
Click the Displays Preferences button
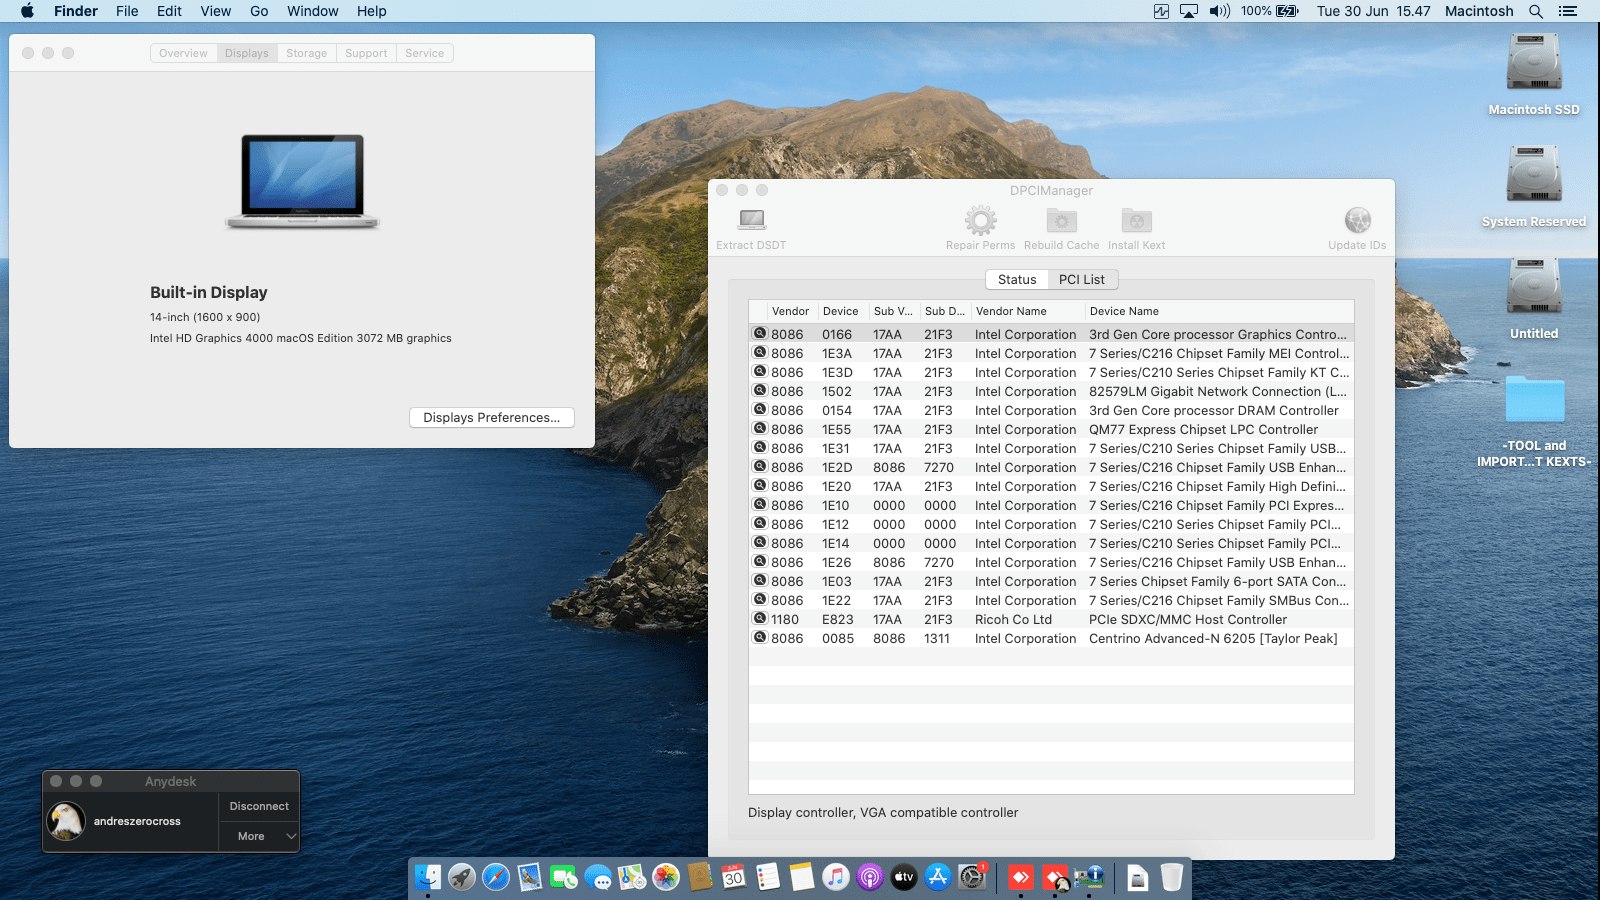(491, 418)
